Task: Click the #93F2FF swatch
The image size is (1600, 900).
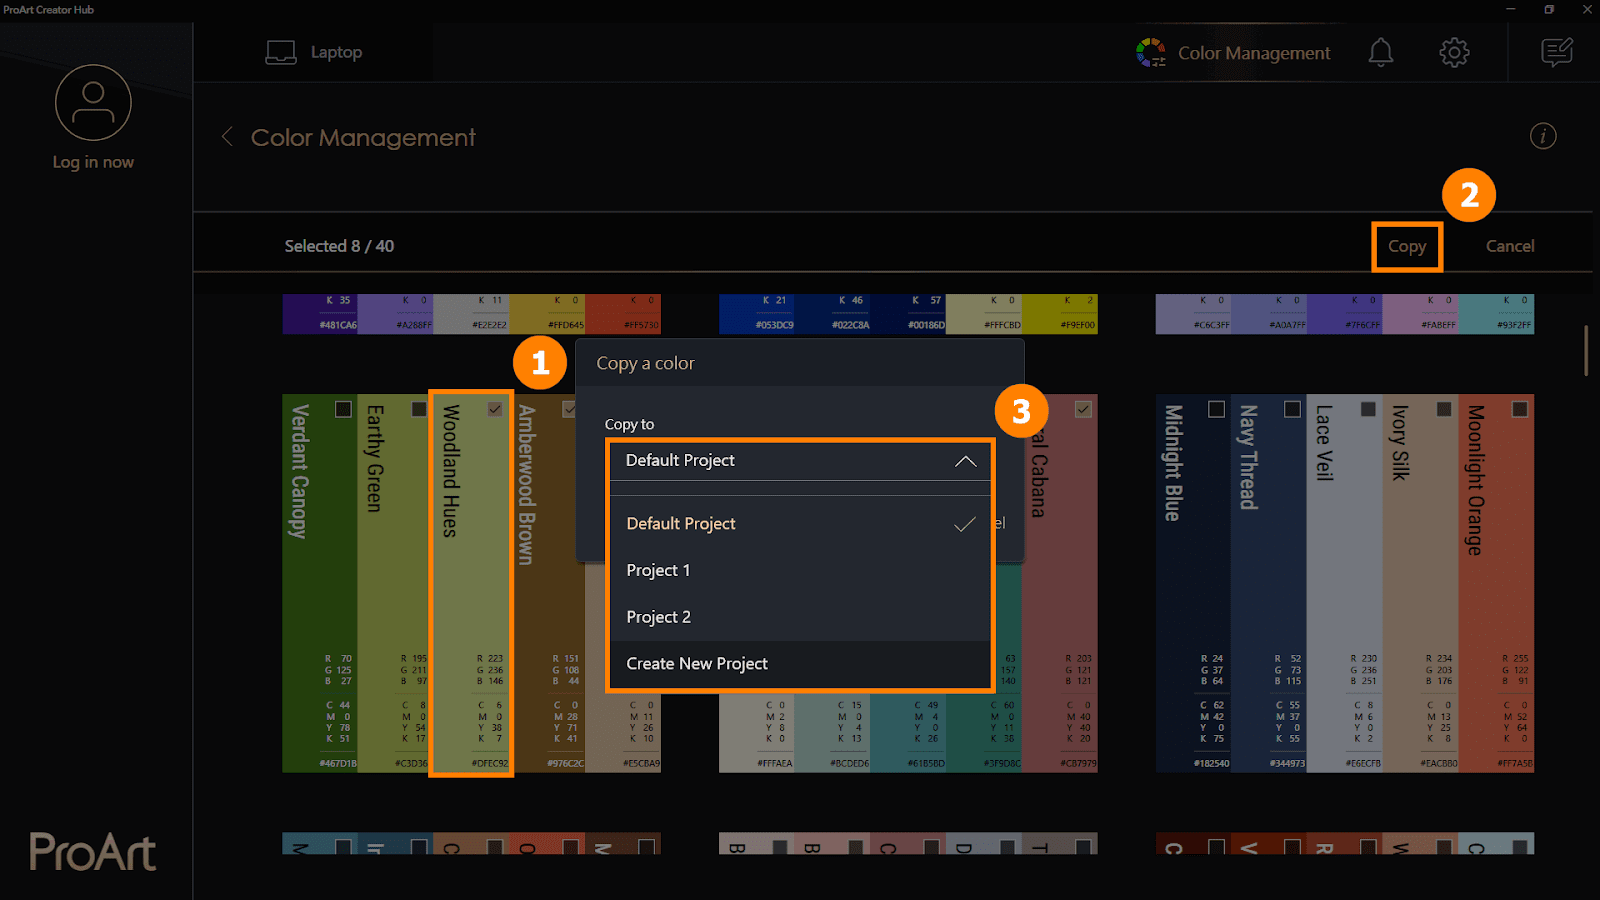Action: 1497,314
